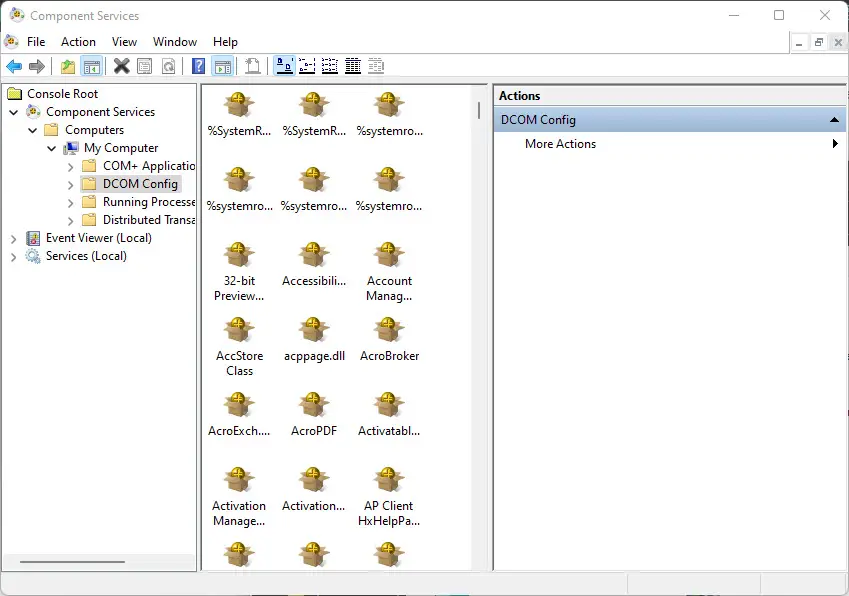Screen dimensions: 849x596
Task: Select the AP Client HxHelpPa... component icon
Action: pyautogui.click(x=389, y=480)
